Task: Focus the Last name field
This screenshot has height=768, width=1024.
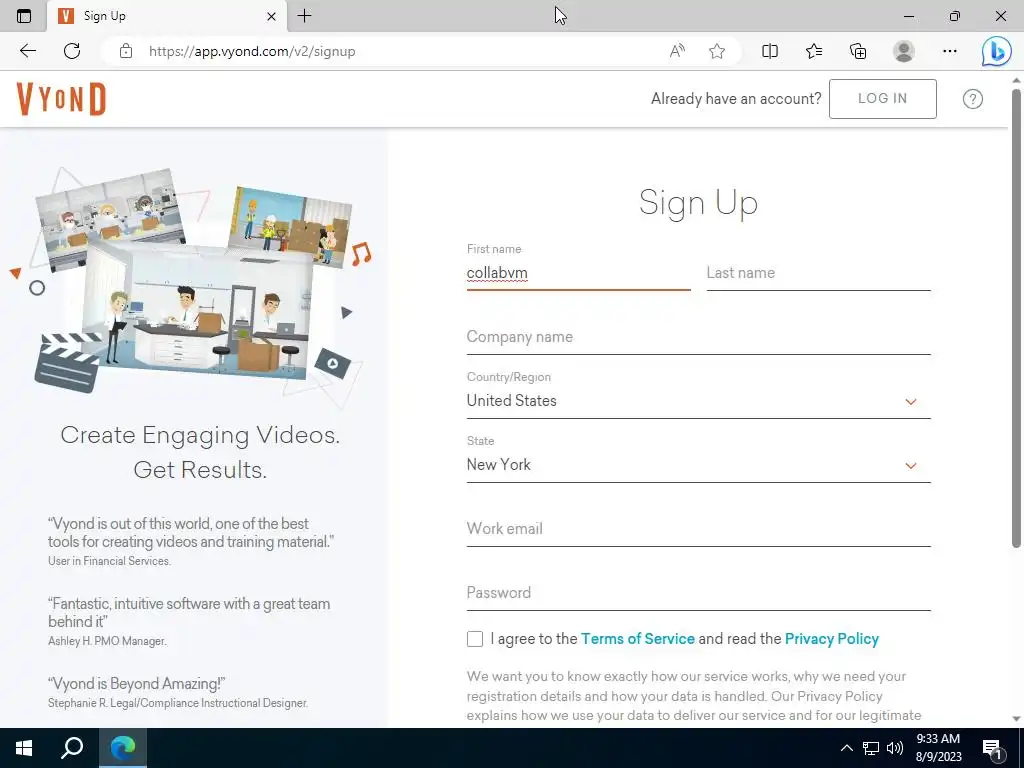Action: (818, 273)
